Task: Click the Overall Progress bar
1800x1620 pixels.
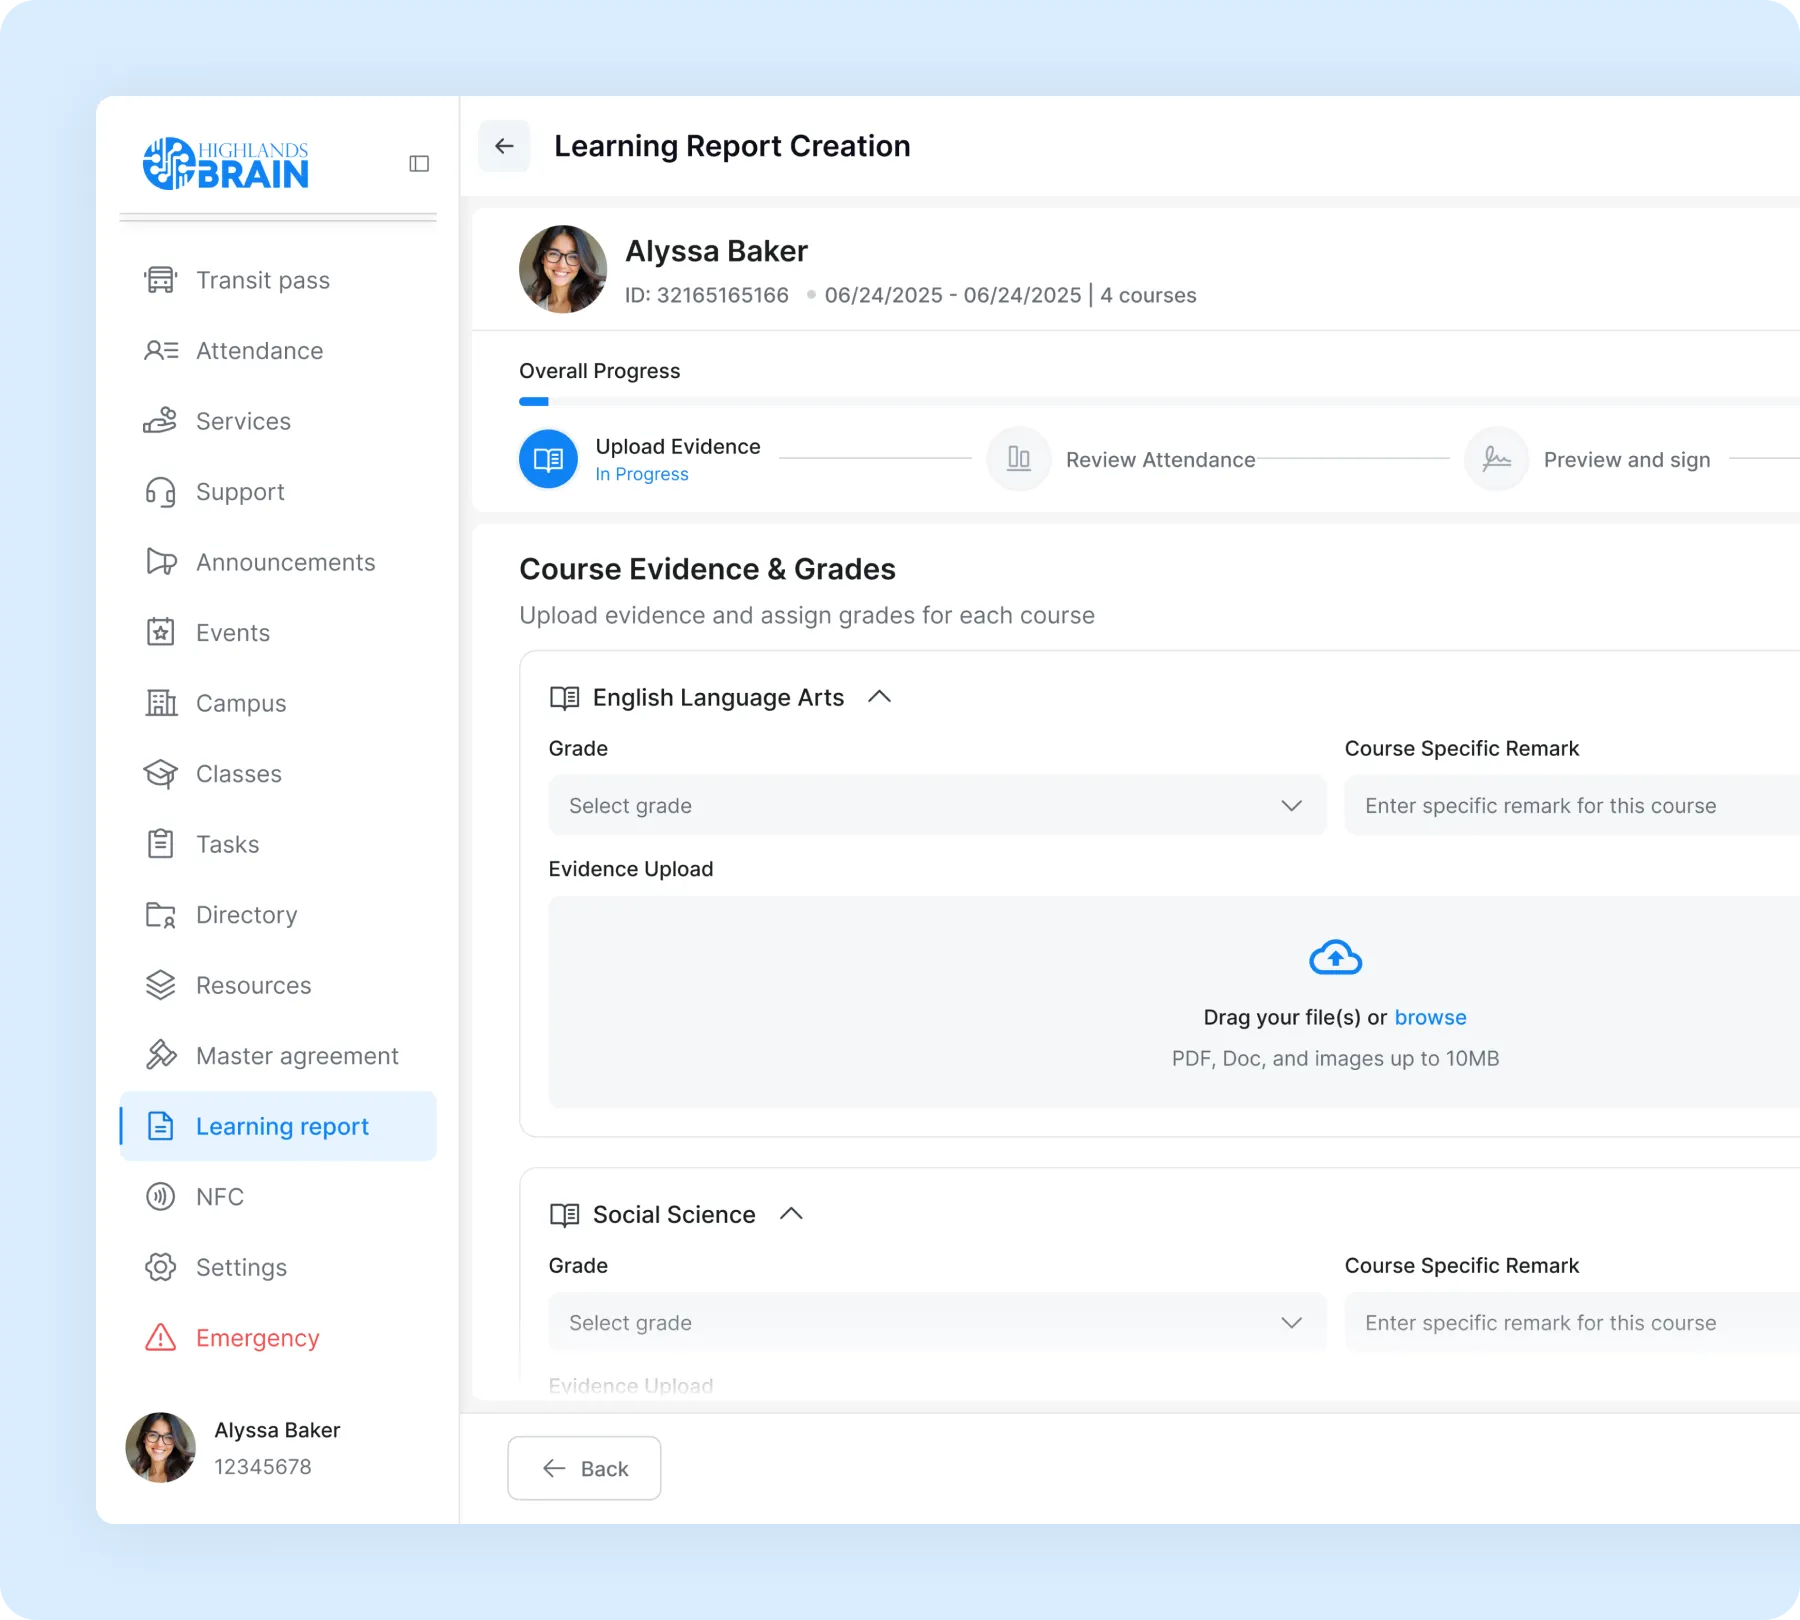Action: pos(1159,401)
